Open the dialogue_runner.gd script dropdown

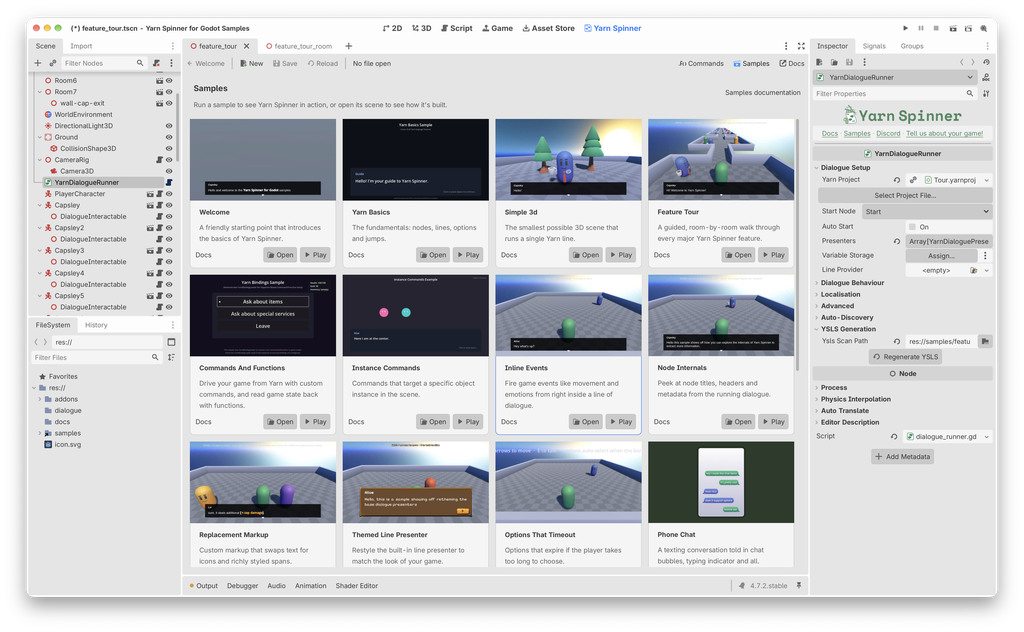[x=986, y=437]
